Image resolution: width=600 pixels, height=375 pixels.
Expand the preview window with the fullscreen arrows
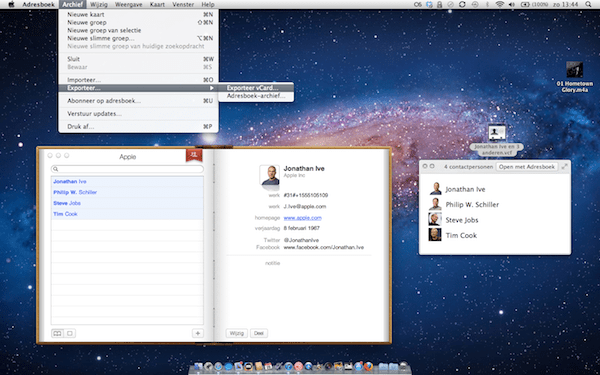pos(564,166)
